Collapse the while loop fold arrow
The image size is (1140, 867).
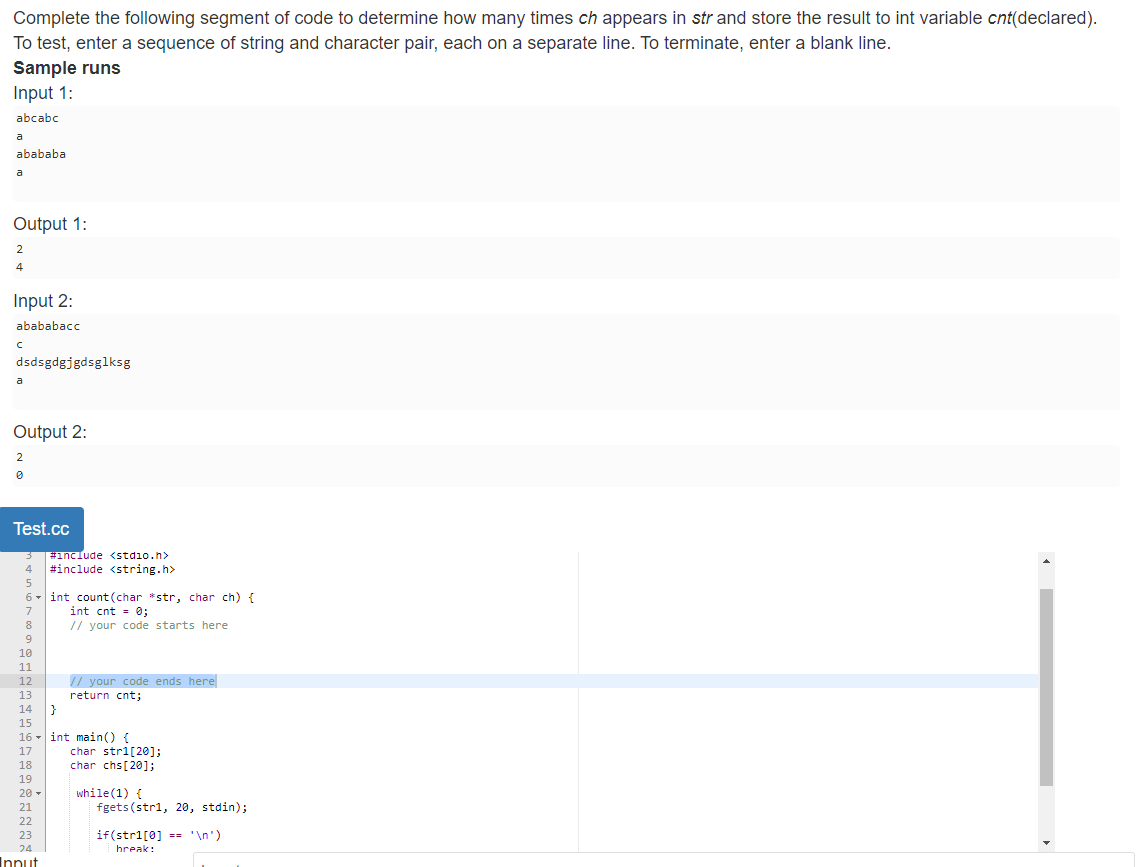(38, 792)
